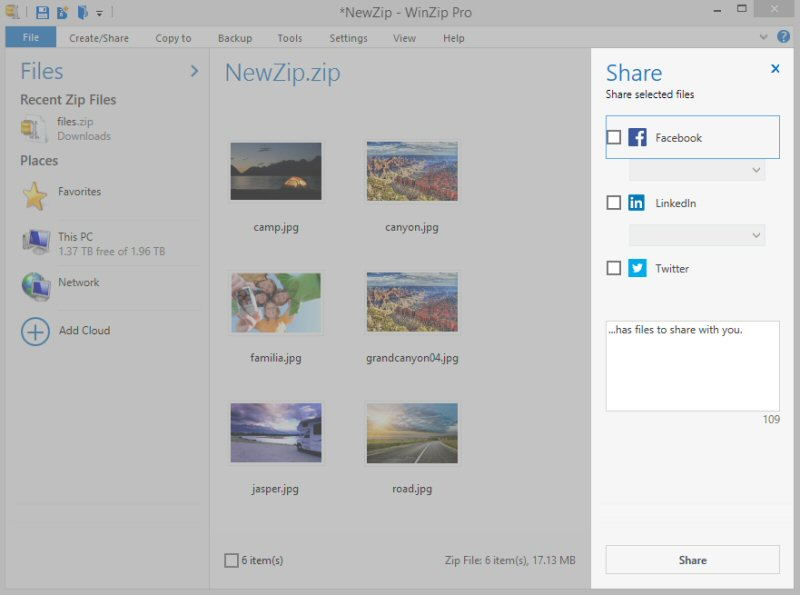Click the Help question mark icon
Image resolution: width=800 pixels, height=595 pixels.
point(783,37)
